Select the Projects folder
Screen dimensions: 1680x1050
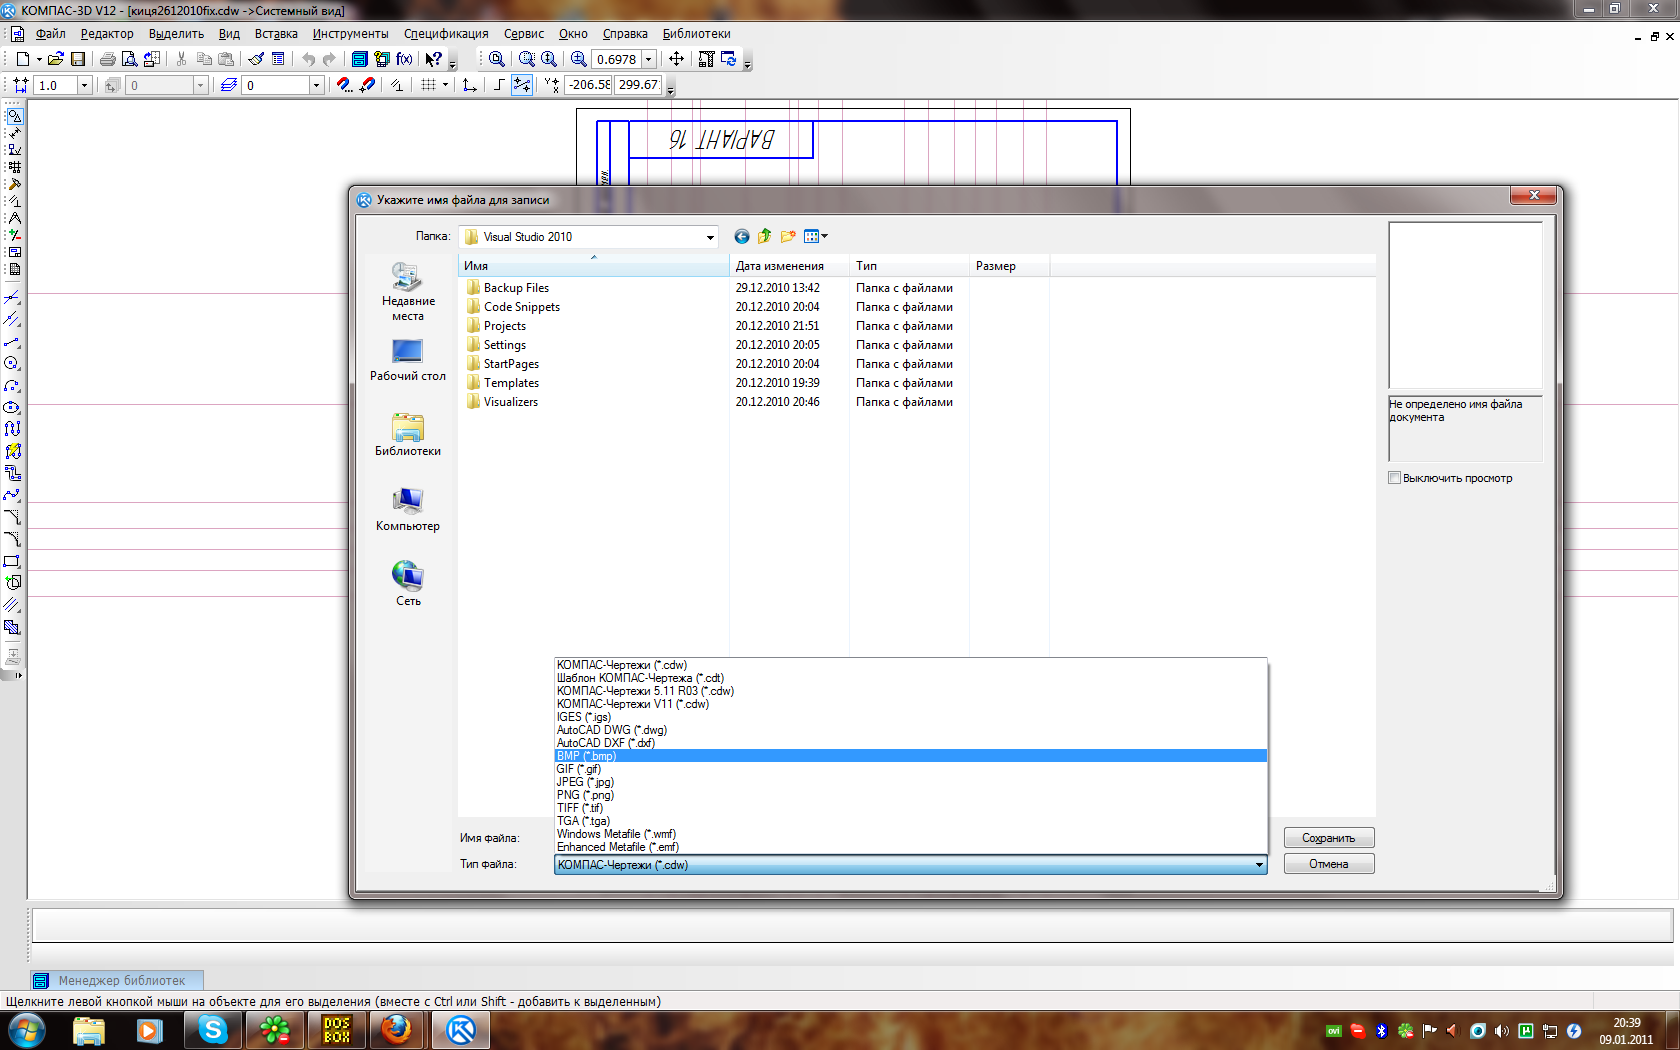[x=504, y=326]
